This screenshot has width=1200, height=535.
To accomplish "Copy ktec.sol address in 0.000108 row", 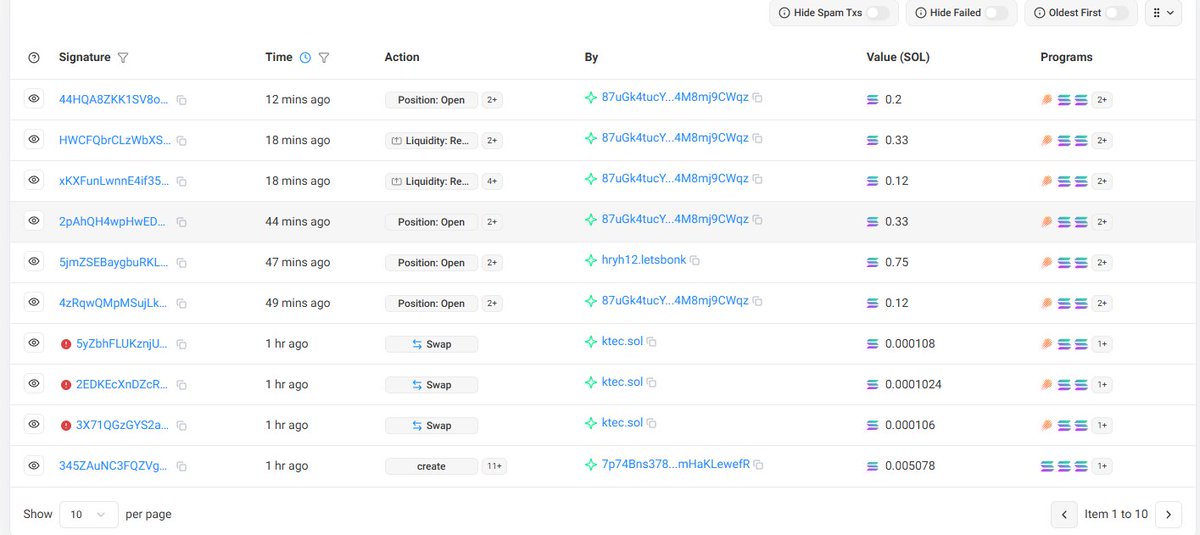I will (652, 342).
